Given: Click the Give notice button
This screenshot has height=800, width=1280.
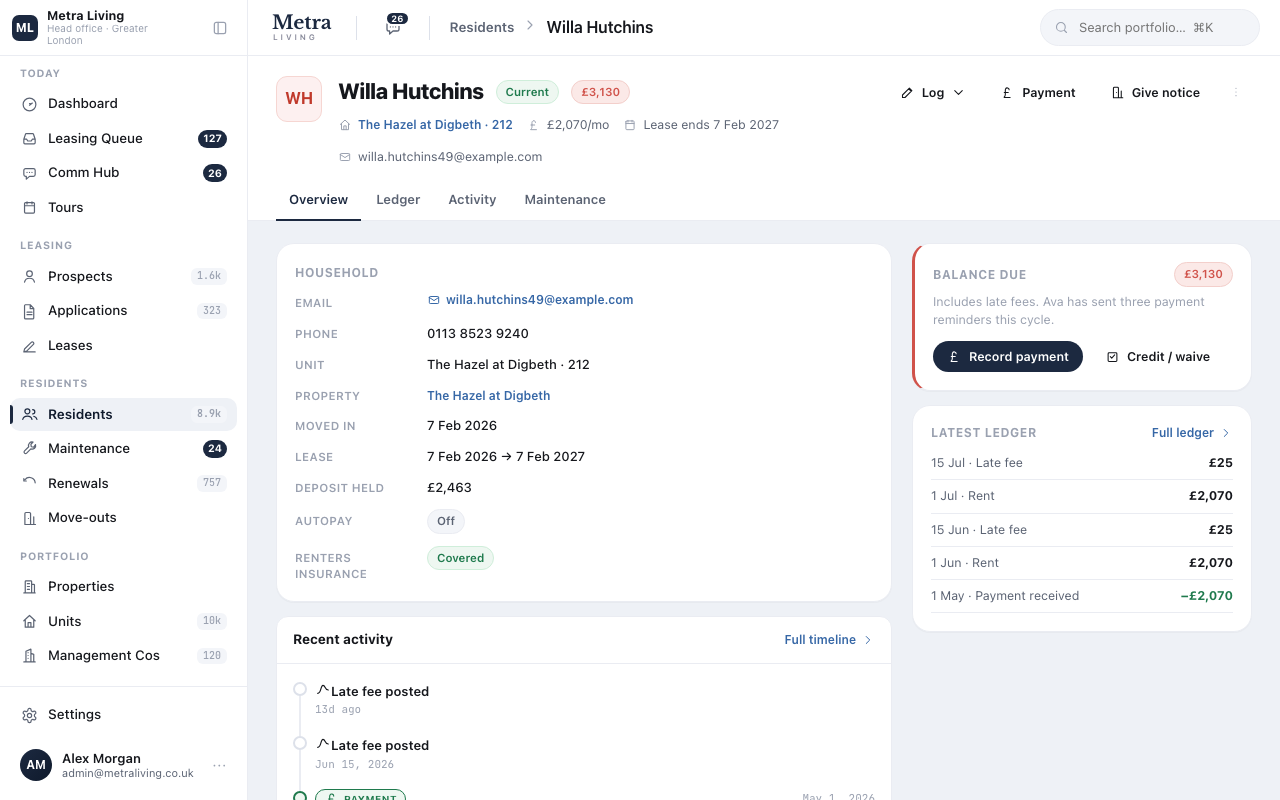Looking at the screenshot, I should click(x=1155, y=92).
